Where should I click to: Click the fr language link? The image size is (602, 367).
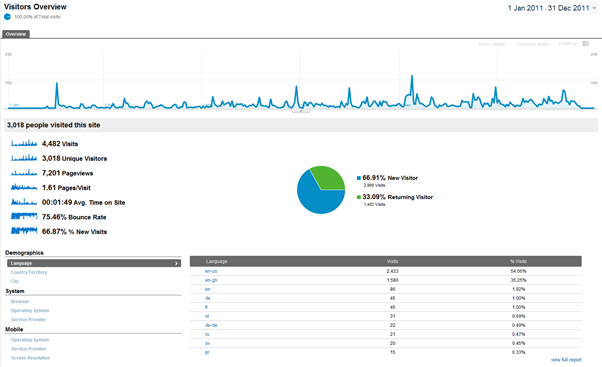coord(207,307)
